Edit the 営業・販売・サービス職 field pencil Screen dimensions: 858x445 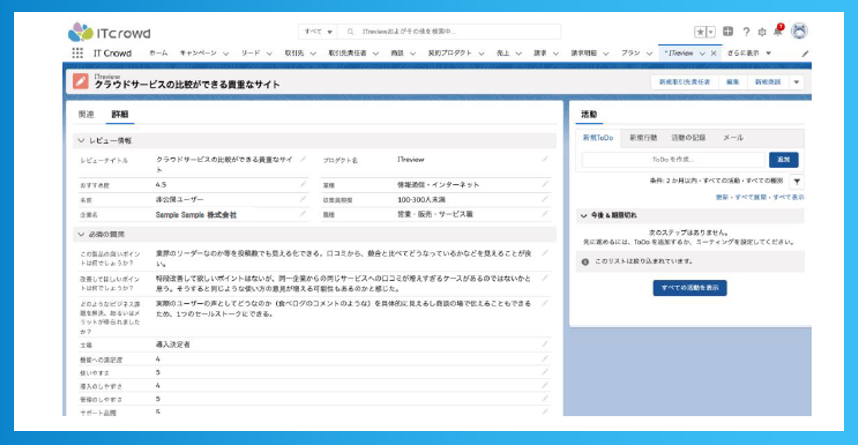[544, 214]
